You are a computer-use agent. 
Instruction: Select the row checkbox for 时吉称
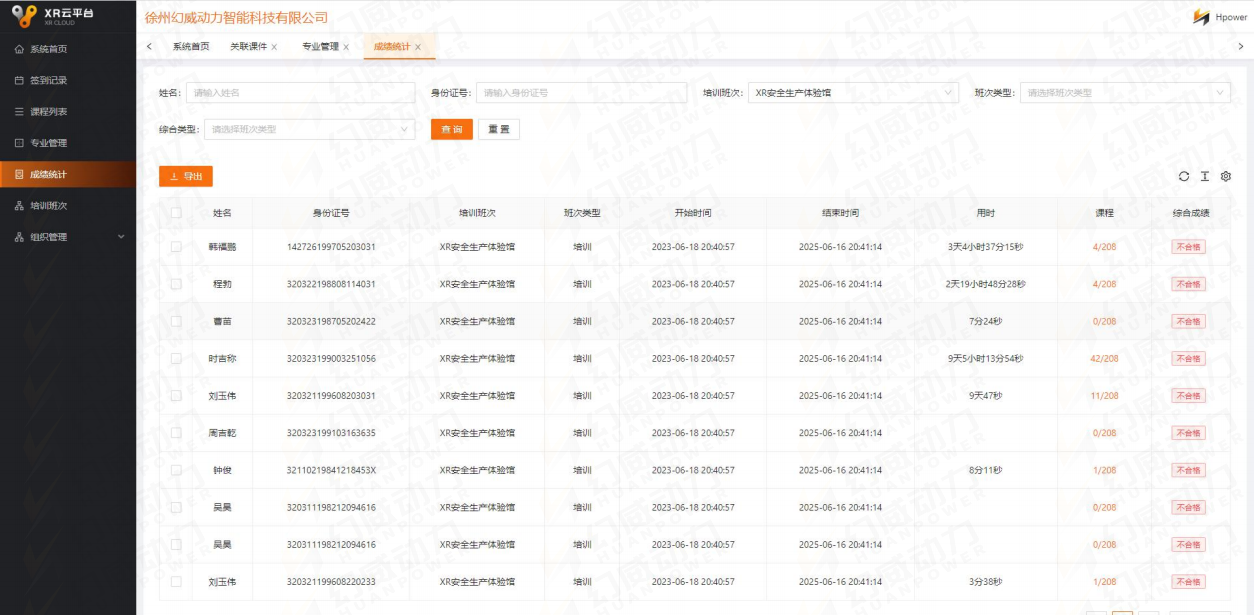point(176,358)
